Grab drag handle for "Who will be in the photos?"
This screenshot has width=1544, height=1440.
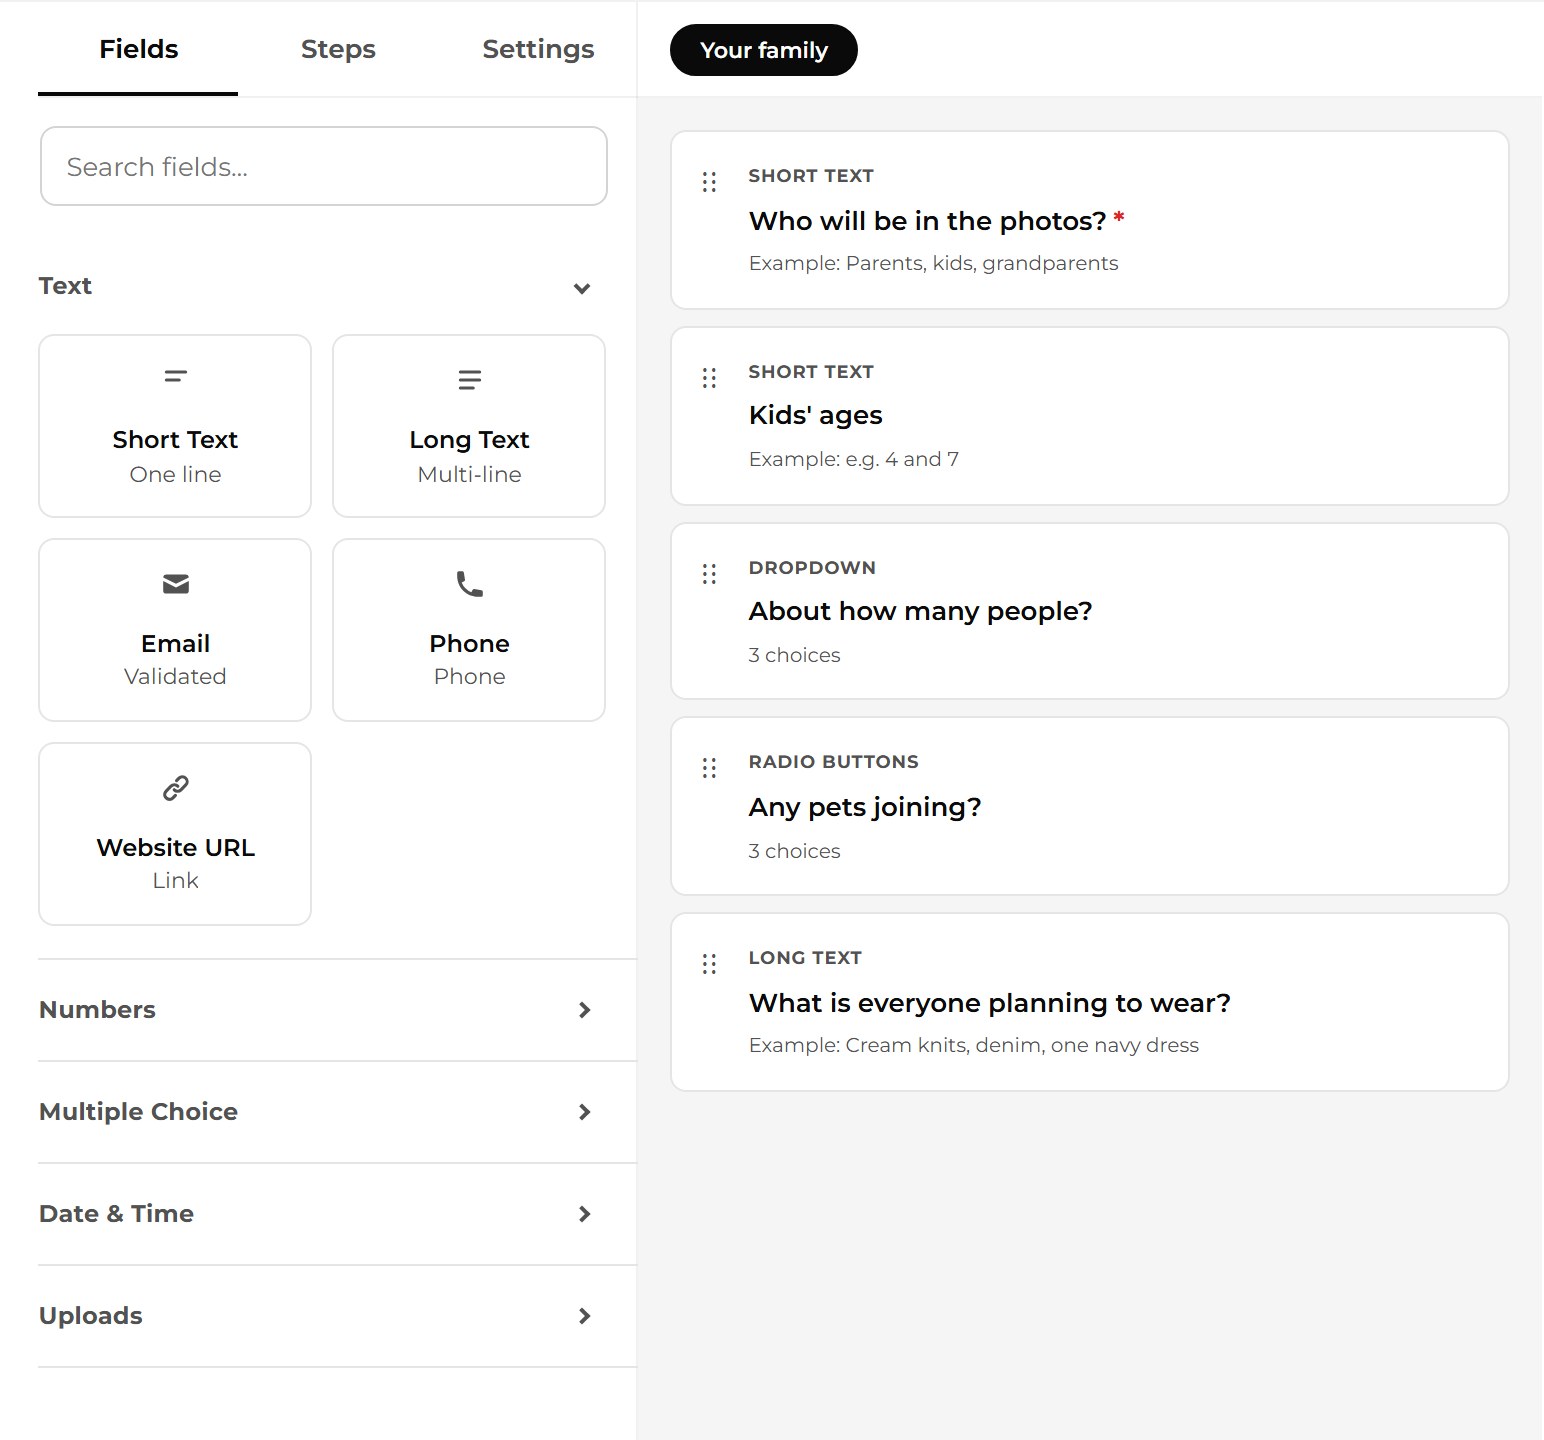(709, 182)
